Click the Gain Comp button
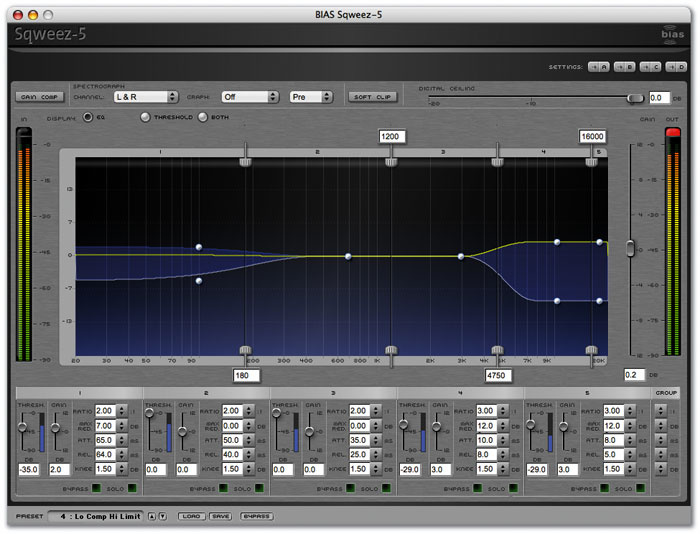This screenshot has height=534, width=700. pyautogui.click(x=40, y=97)
